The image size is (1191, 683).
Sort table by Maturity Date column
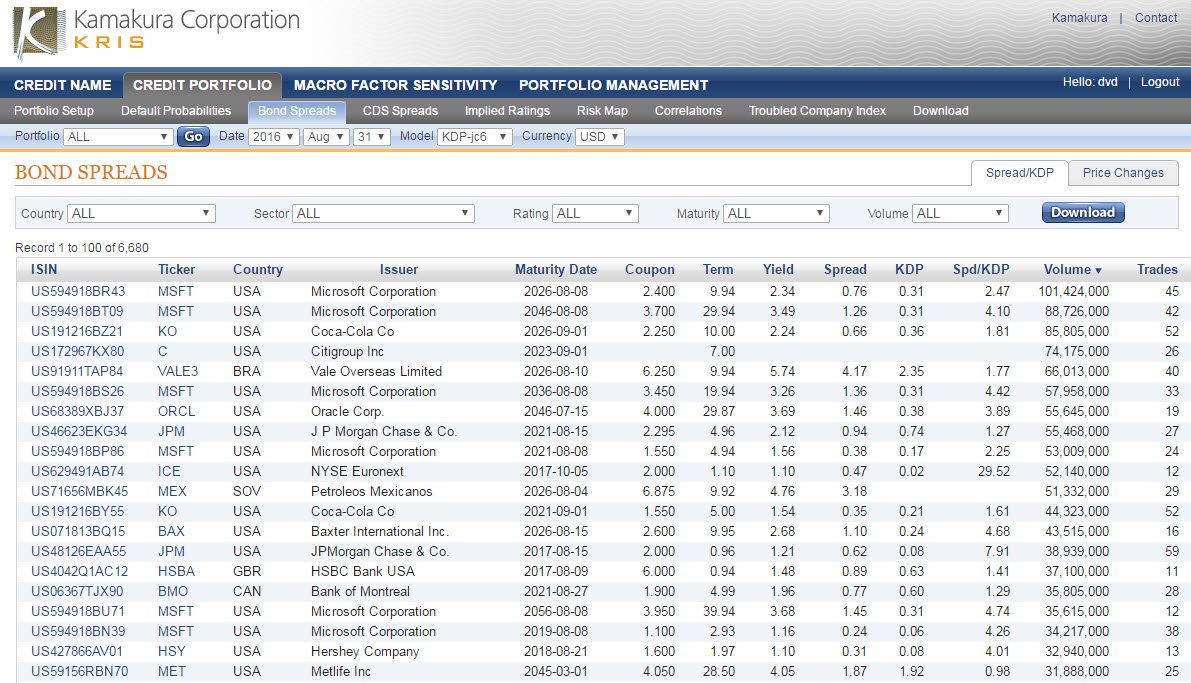pos(556,269)
